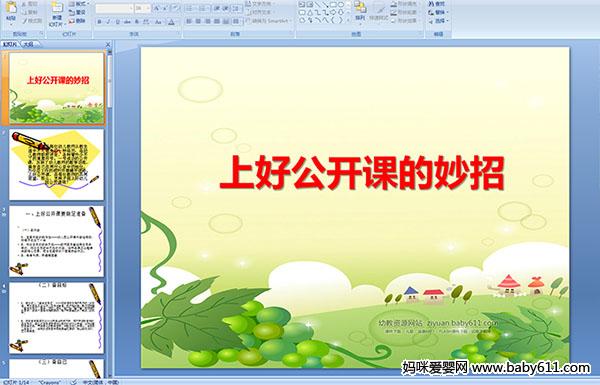This screenshot has height=385, width=600.
Task: Click the Replace button in editing group
Action: coord(437,12)
